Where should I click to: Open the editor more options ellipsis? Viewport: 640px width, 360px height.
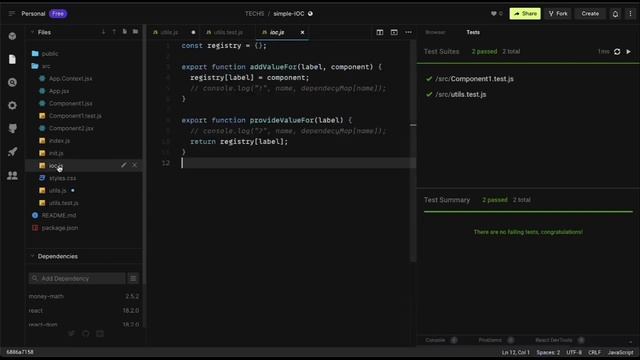[408, 32]
